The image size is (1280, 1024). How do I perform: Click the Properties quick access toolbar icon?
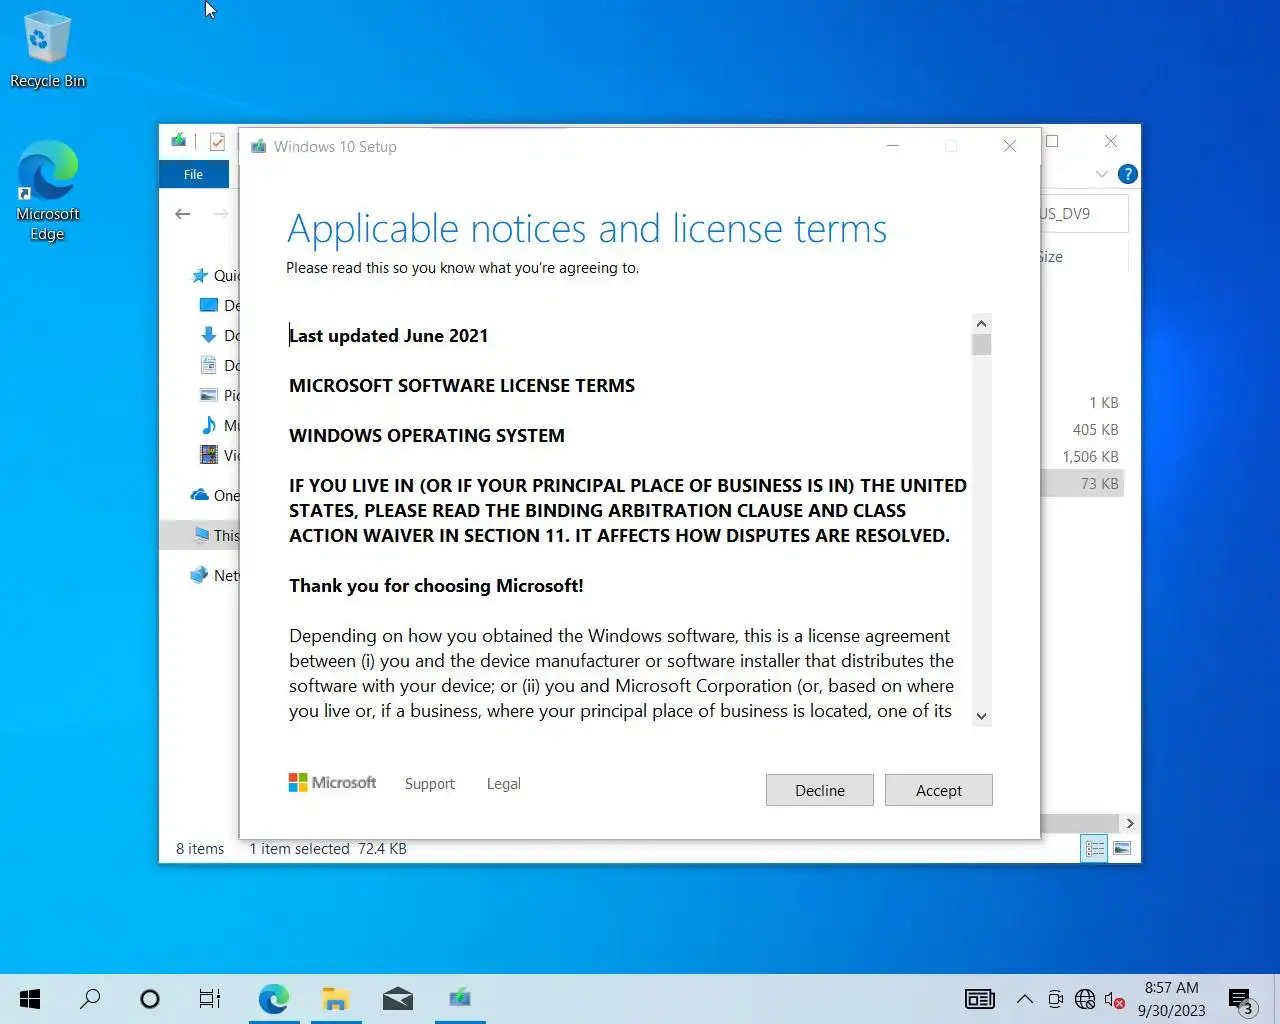(x=217, y=141)
